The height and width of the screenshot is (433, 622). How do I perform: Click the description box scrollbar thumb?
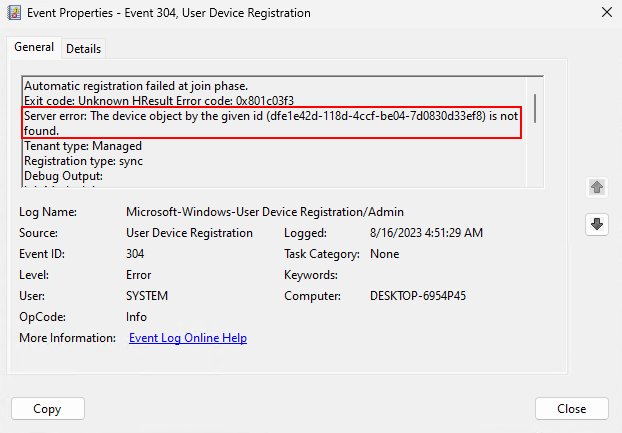pyautogui.click(x=535, y=105)
